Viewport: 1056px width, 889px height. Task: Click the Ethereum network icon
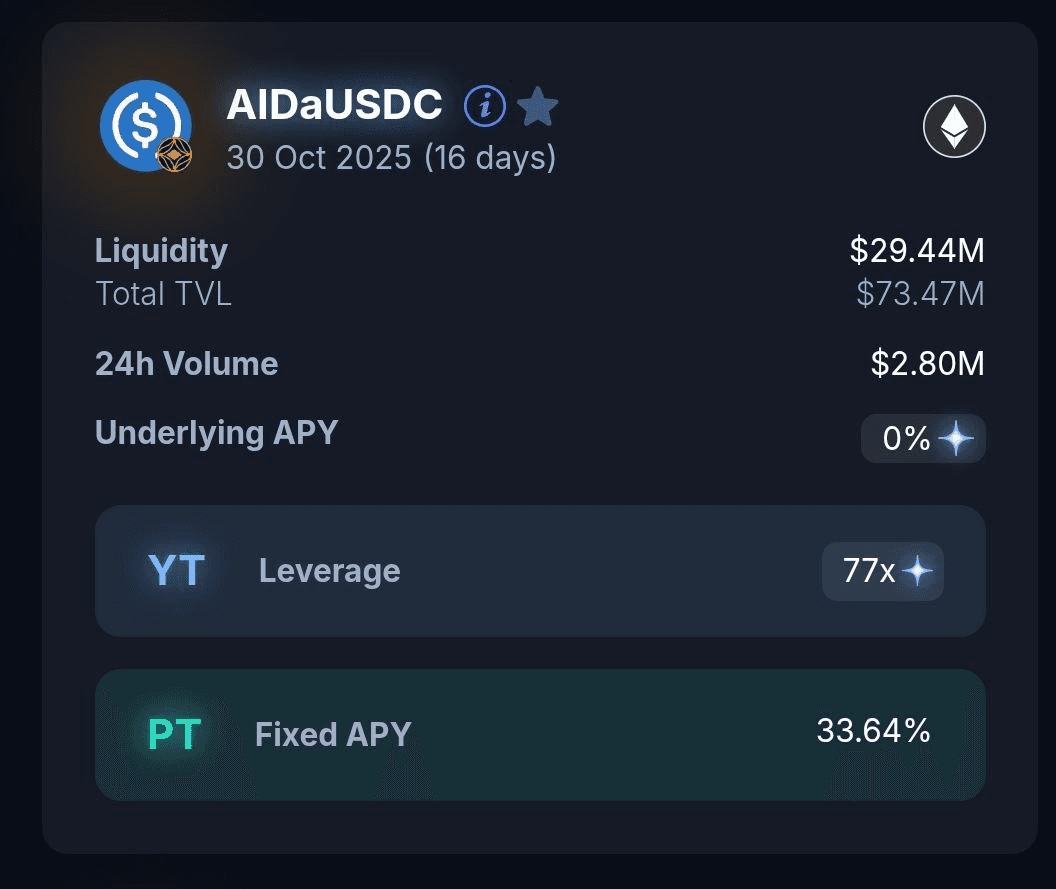[954, 127]
